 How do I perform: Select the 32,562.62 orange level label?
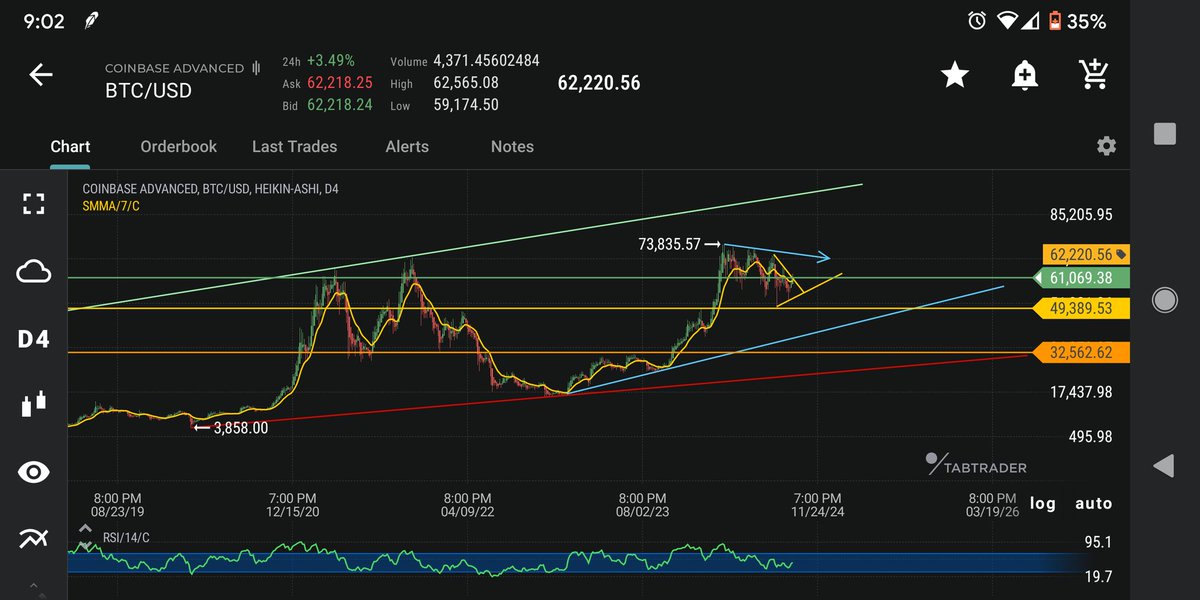1080,353
